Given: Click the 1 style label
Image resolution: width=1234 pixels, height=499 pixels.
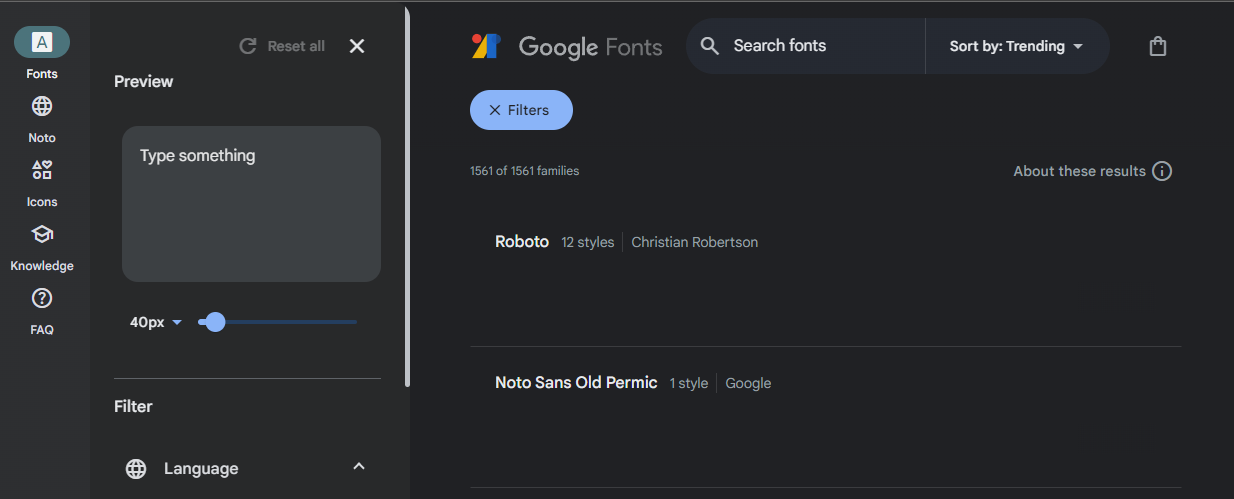Looking at the screenshot, I should pyautogui.click(x=689, y=383).
